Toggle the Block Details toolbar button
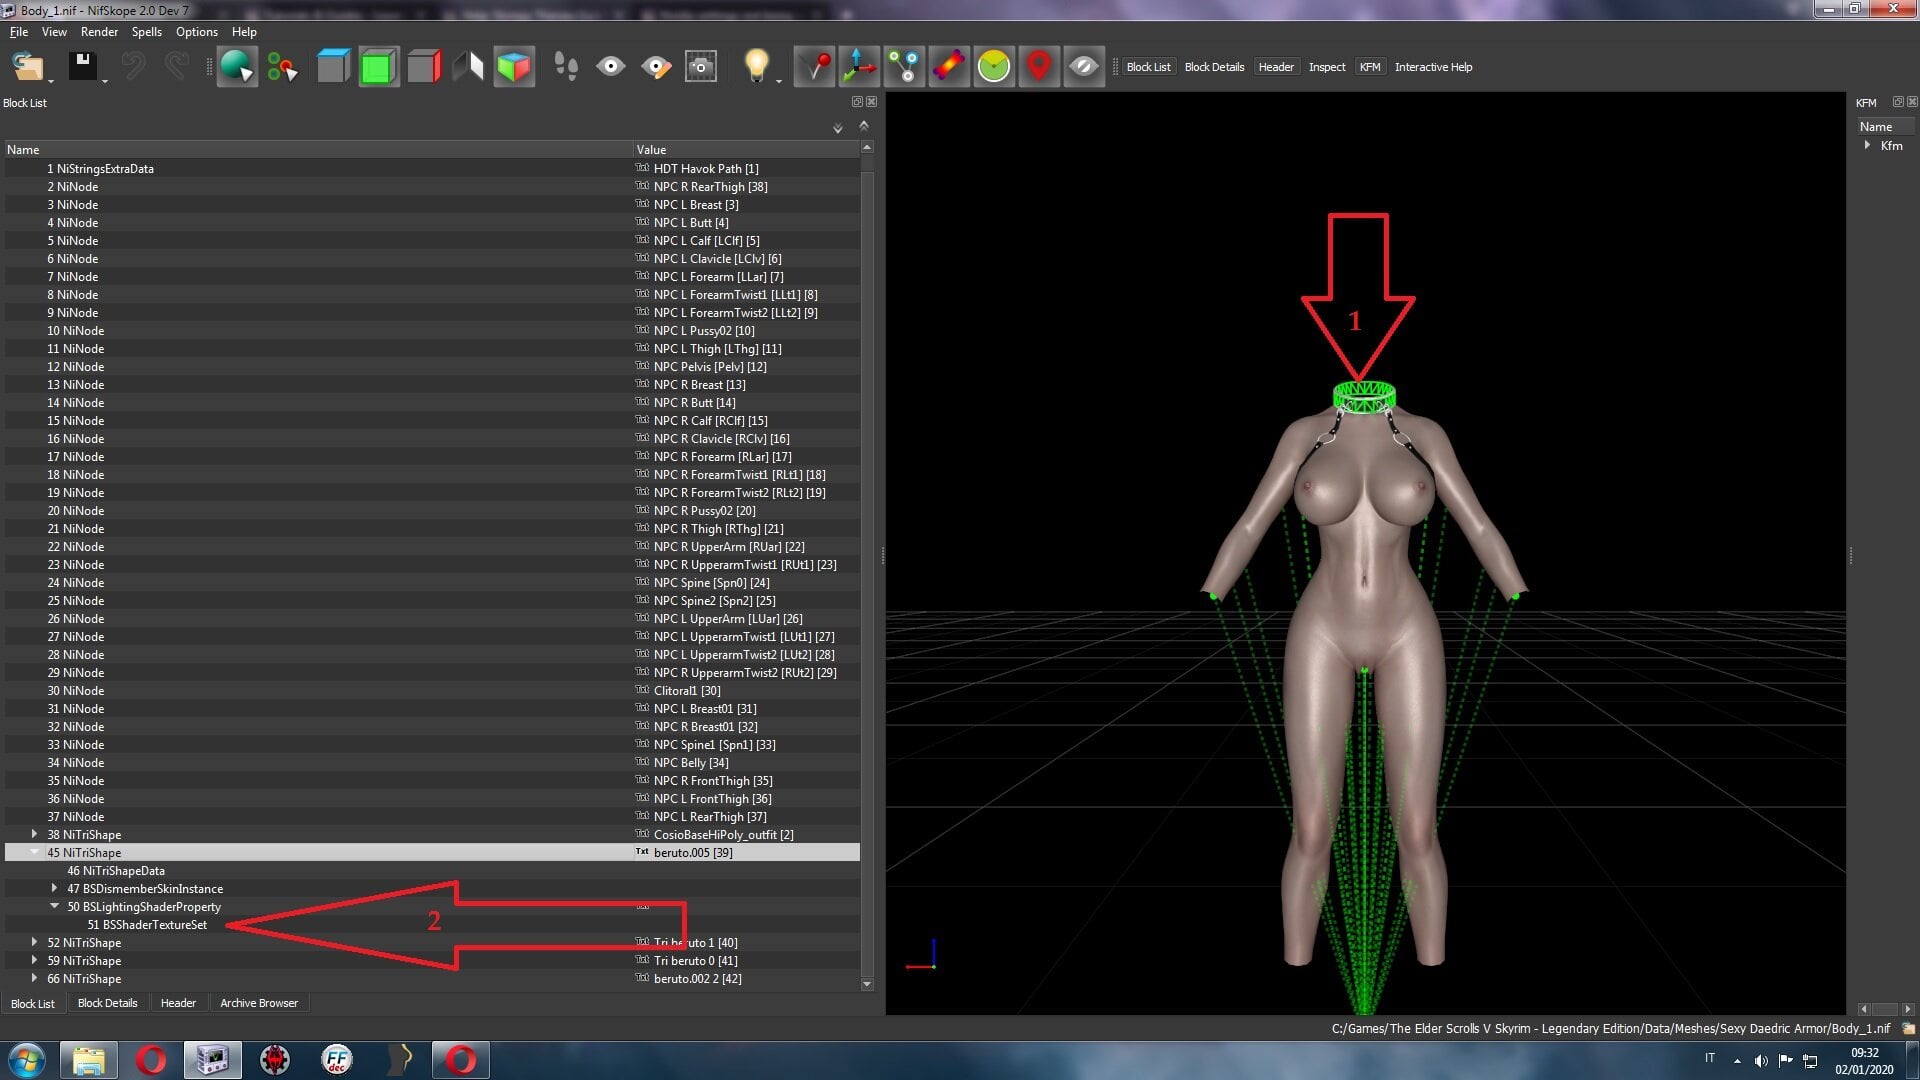1920x1080 pixels. click(x=1214, y=67)
